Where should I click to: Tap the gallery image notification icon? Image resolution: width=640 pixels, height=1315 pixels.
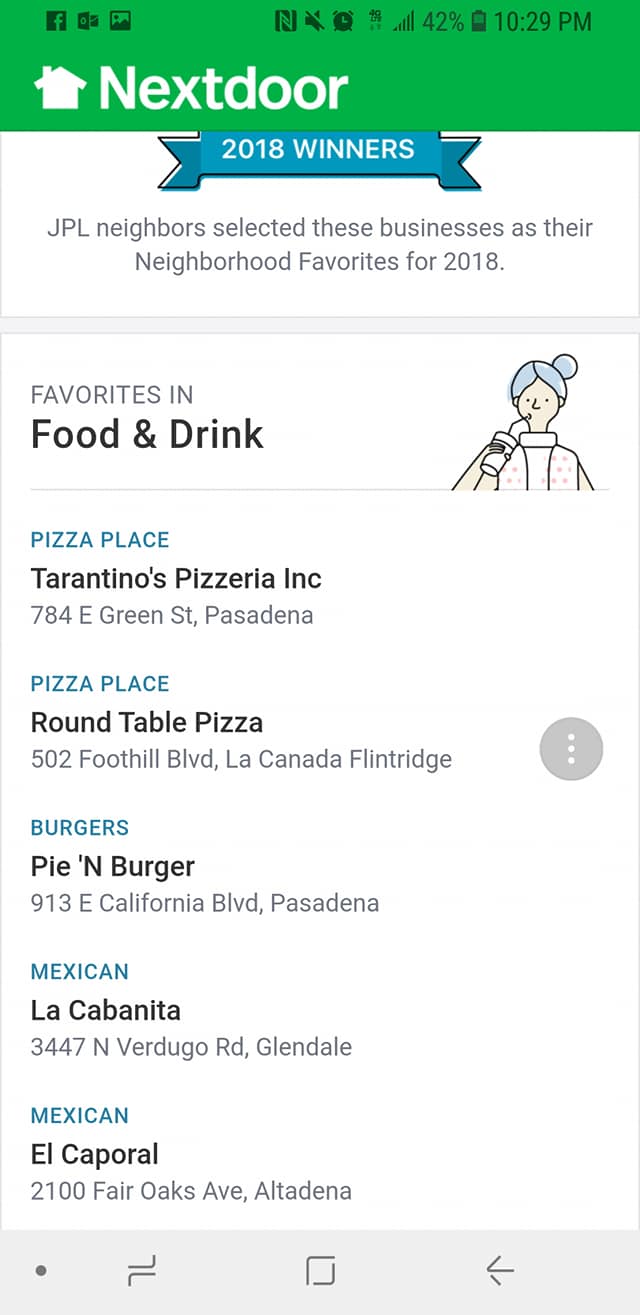pos(120,21)
